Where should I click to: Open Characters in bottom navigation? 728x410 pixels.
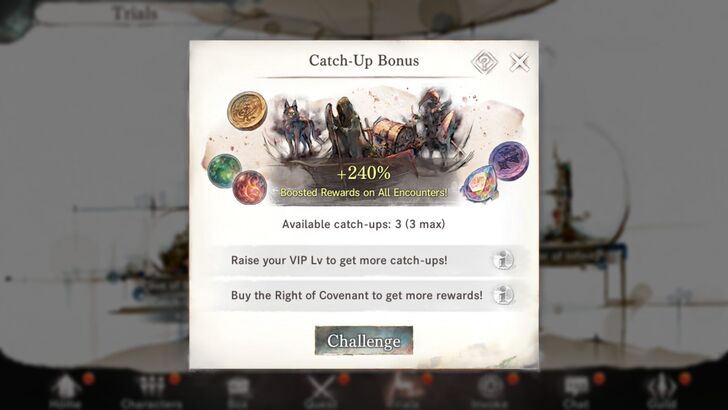tap(151, 391)
